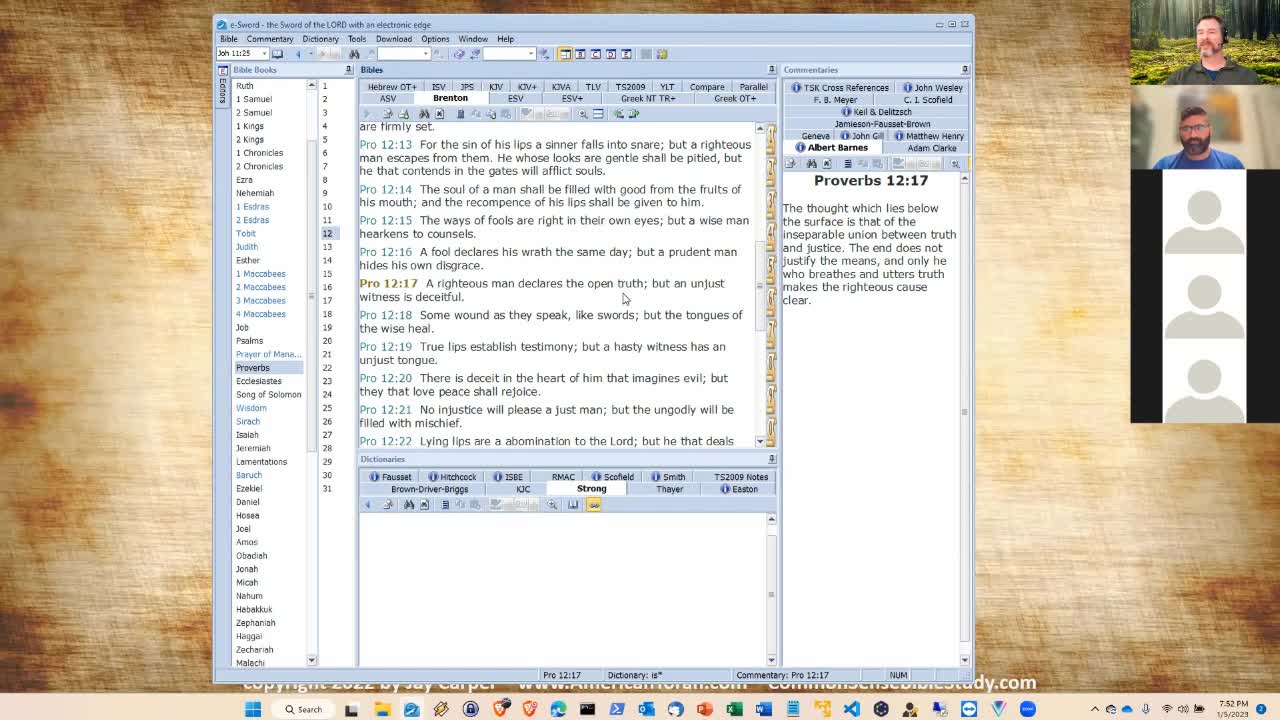This screenshot has width=1280, height=720.
Task: Click the search binoculars in Commentaries toolbar
Action: [811, 164]
